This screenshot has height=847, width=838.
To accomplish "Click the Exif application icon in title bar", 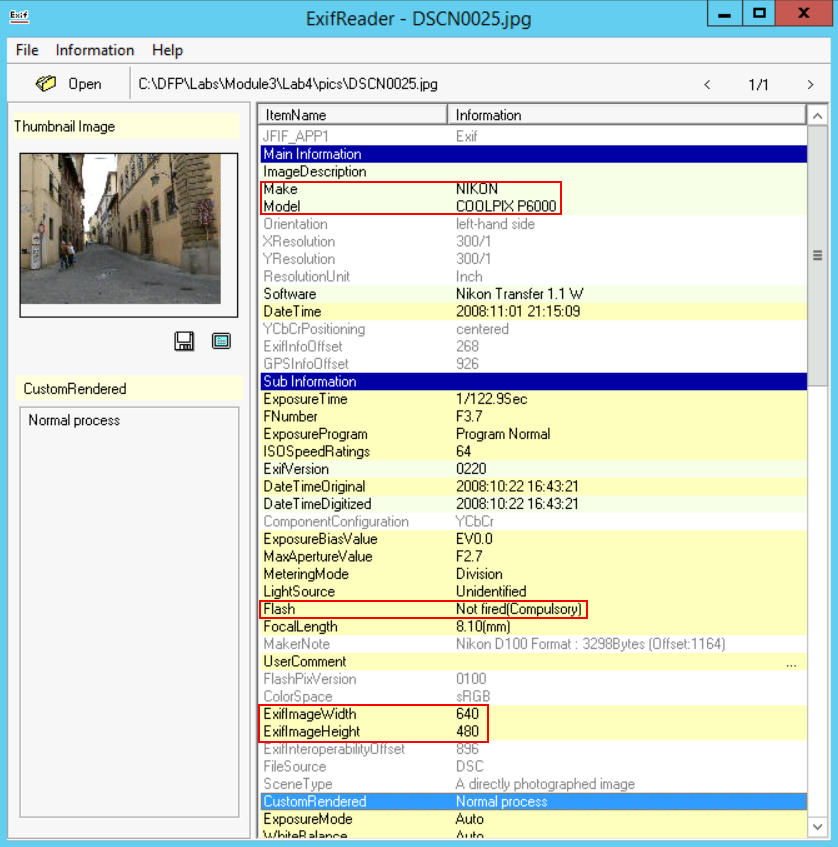I will point(17,16).
